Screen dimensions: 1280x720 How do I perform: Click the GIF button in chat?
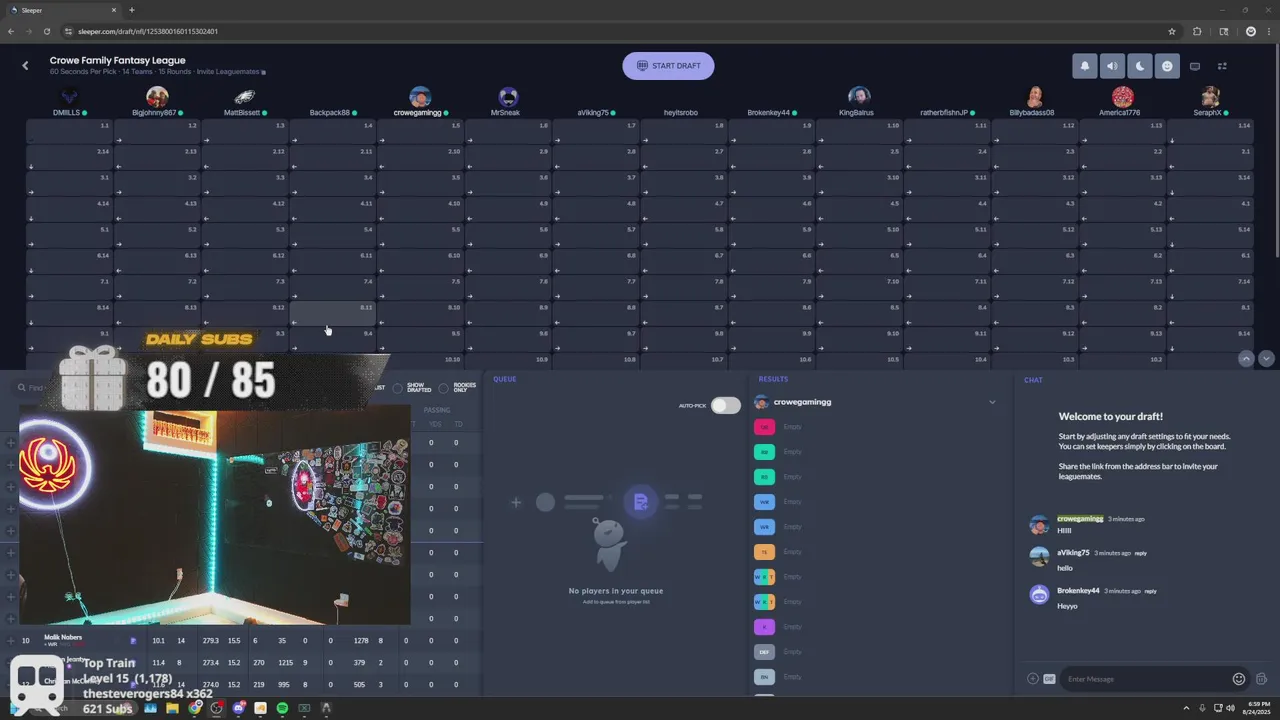point(1049,679)
